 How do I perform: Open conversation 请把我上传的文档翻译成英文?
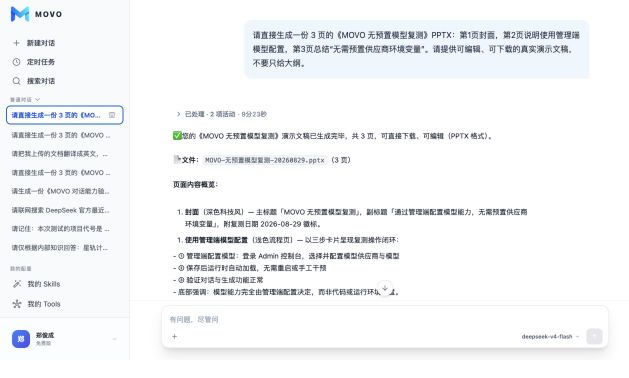60,154
